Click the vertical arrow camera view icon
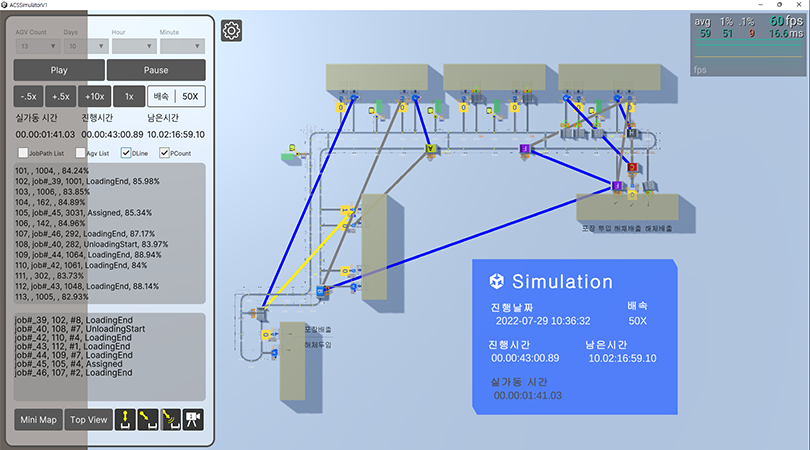 [126, 419]
